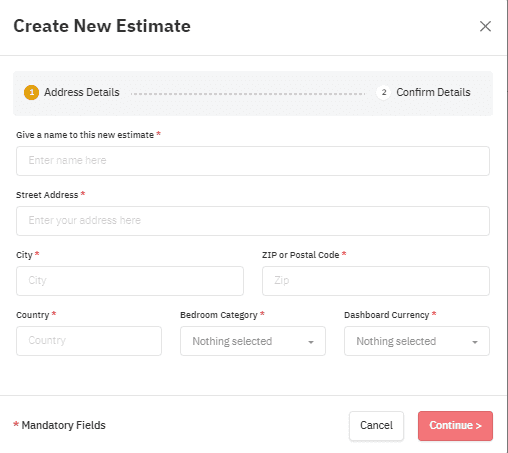Open the Bedroom Category dropdown
The image size is (508, 453).
[253, 341]
